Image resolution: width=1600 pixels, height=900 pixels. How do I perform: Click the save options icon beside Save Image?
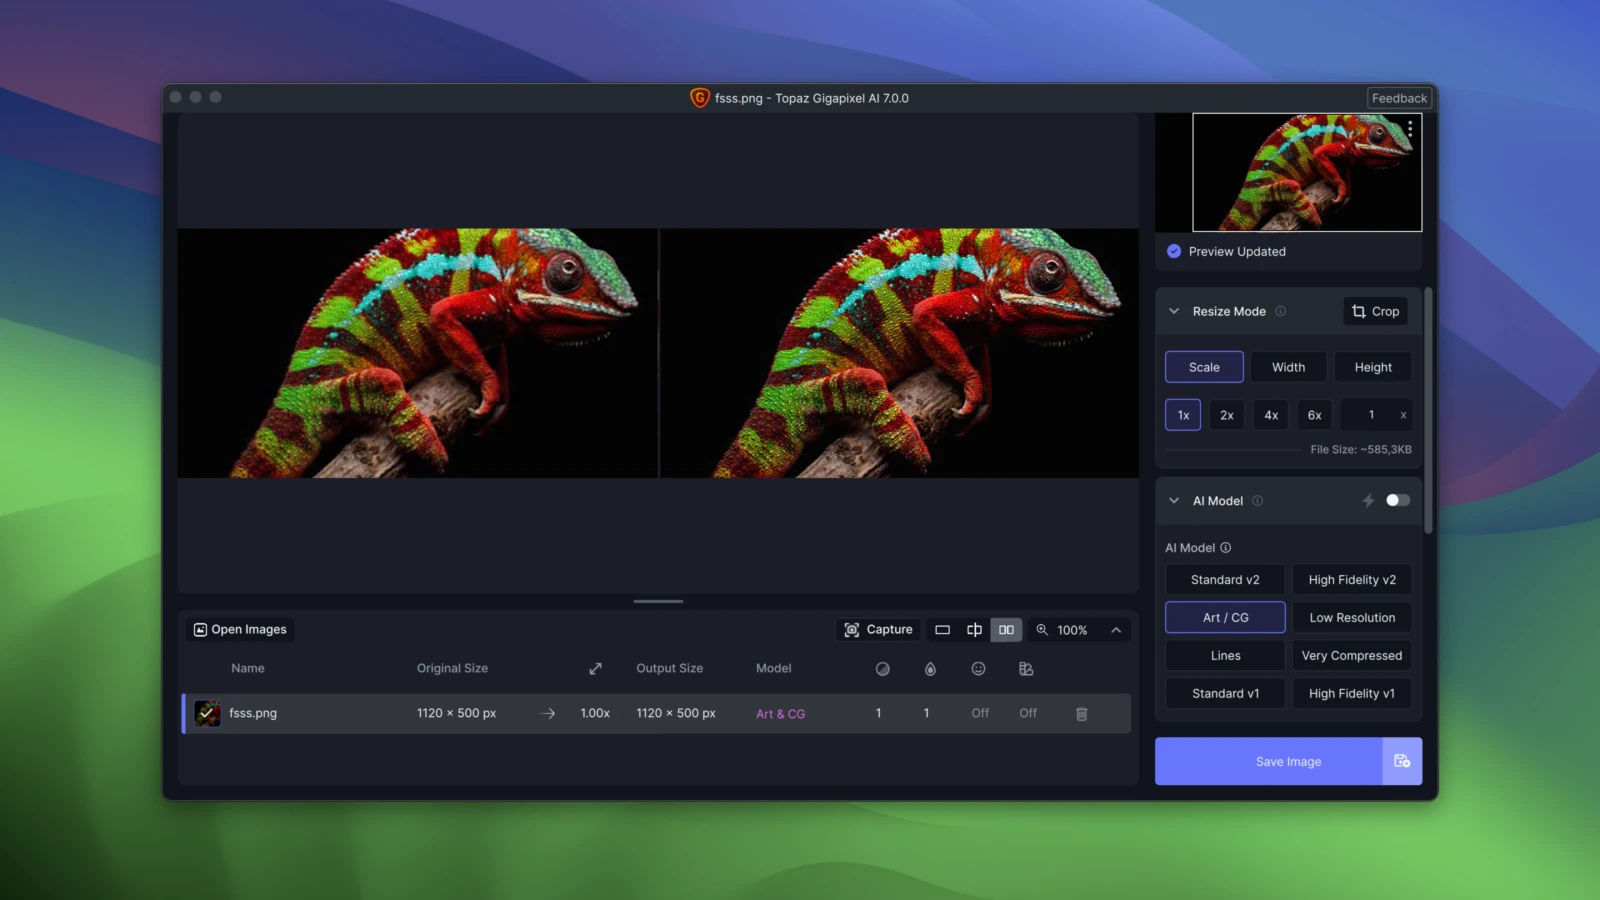[1402, 761]
